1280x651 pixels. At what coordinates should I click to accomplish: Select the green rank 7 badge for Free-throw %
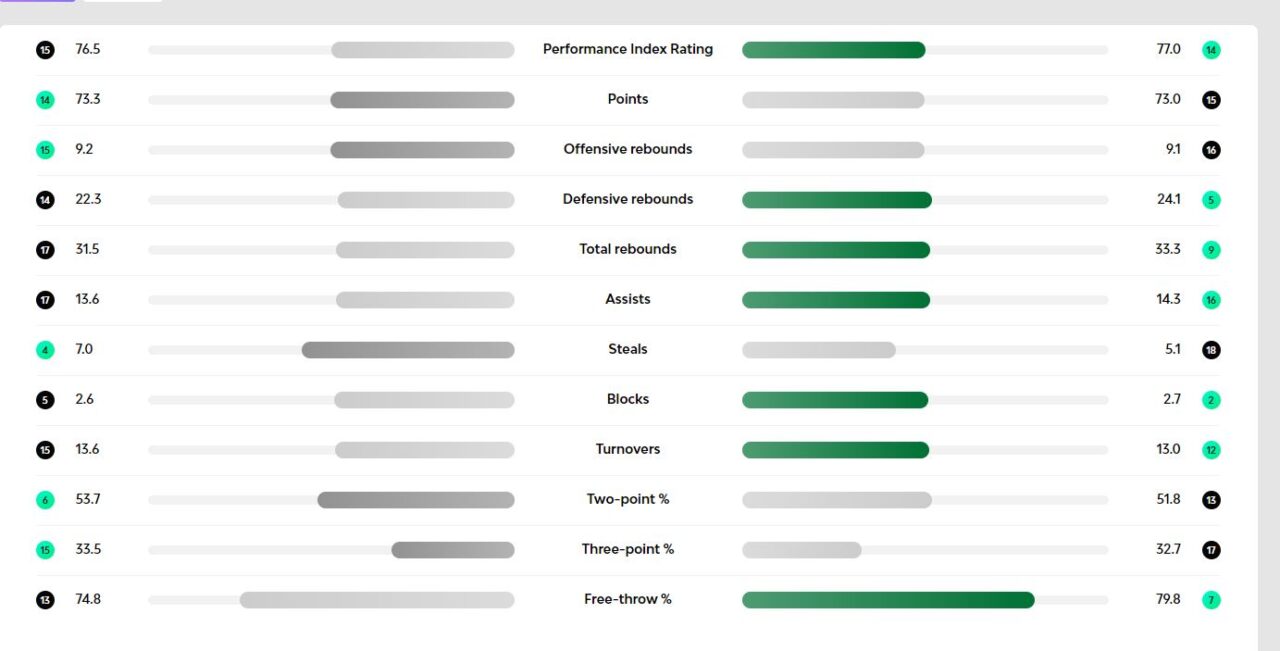(1211, 600)
